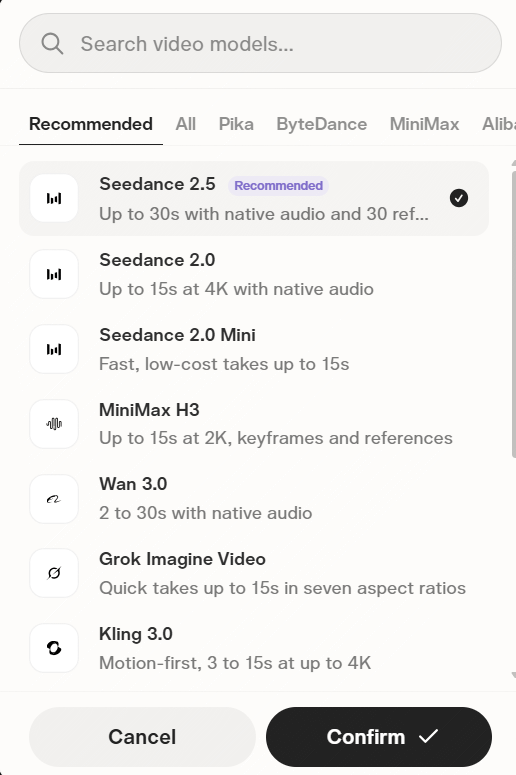Click the Seedance 2.0 model icon
The height and width of the screenshot is (775, 516).
coord(54,274)
